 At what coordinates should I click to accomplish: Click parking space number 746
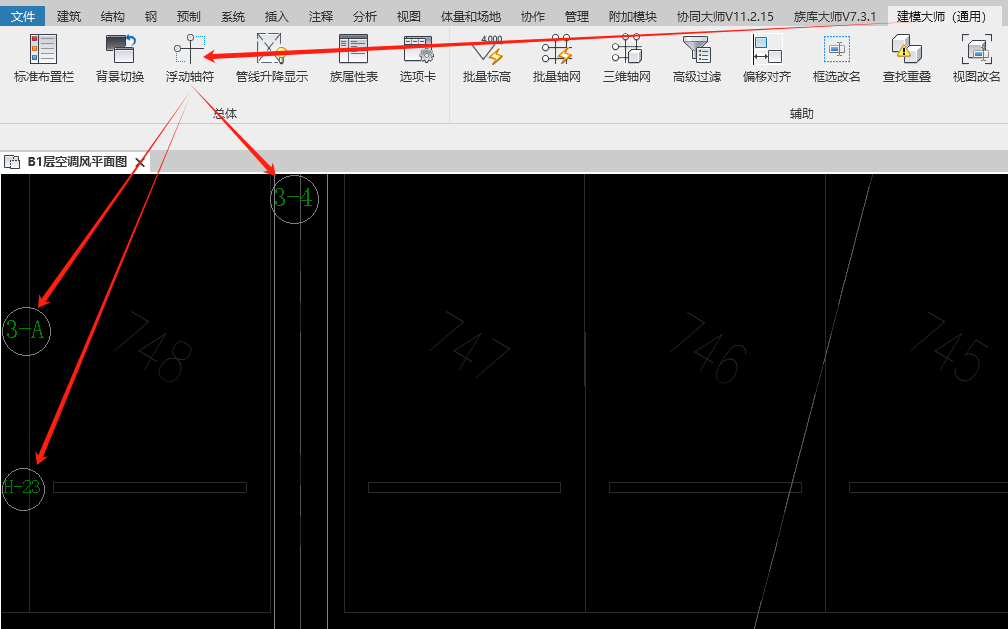point(709,348)
